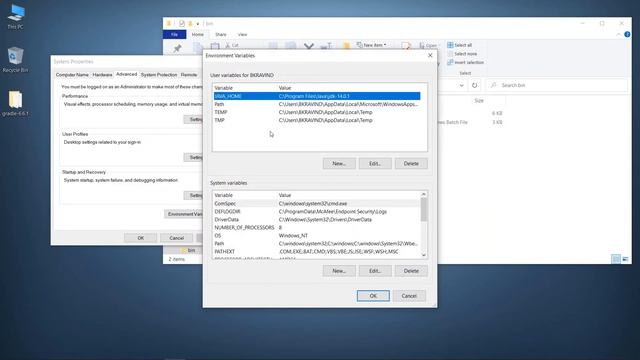Open the gradle-6.6.1 folder on desktop

coord(16,103)
